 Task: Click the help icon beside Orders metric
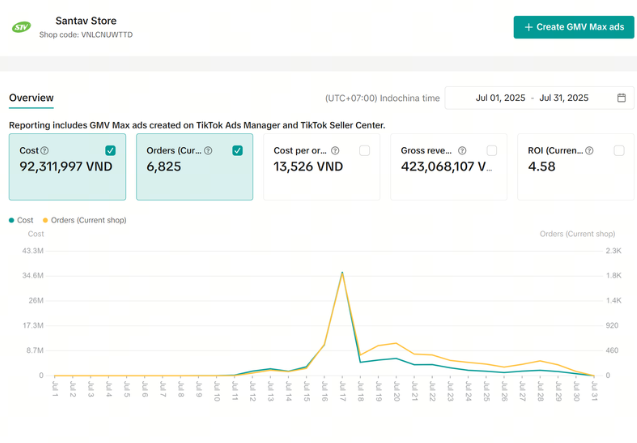click(x=208, y=150)
